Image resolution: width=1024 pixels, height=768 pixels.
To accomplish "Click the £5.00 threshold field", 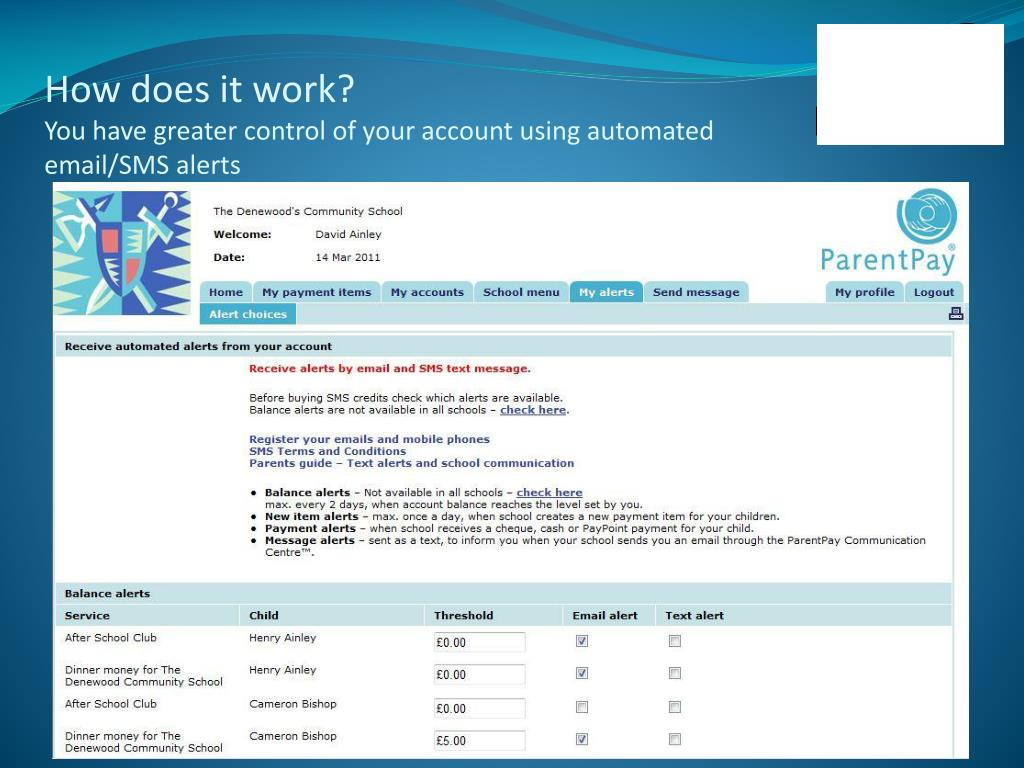I will 479,740.
